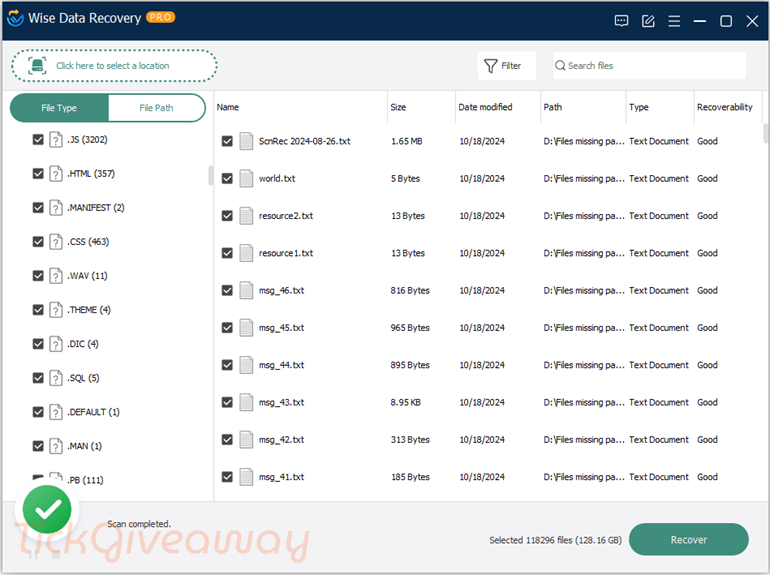Image resolution: width=770 pixels, height=575 pixels.
Task: Click the green scan completed checkmark icon
Action: (47, 509)
